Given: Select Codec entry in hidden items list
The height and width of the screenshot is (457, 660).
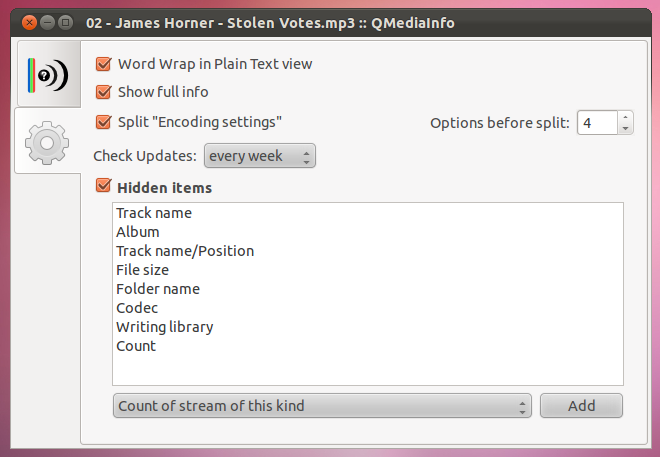Looking at the screenshot, I should pyautogui.click(x=137, y=308).
